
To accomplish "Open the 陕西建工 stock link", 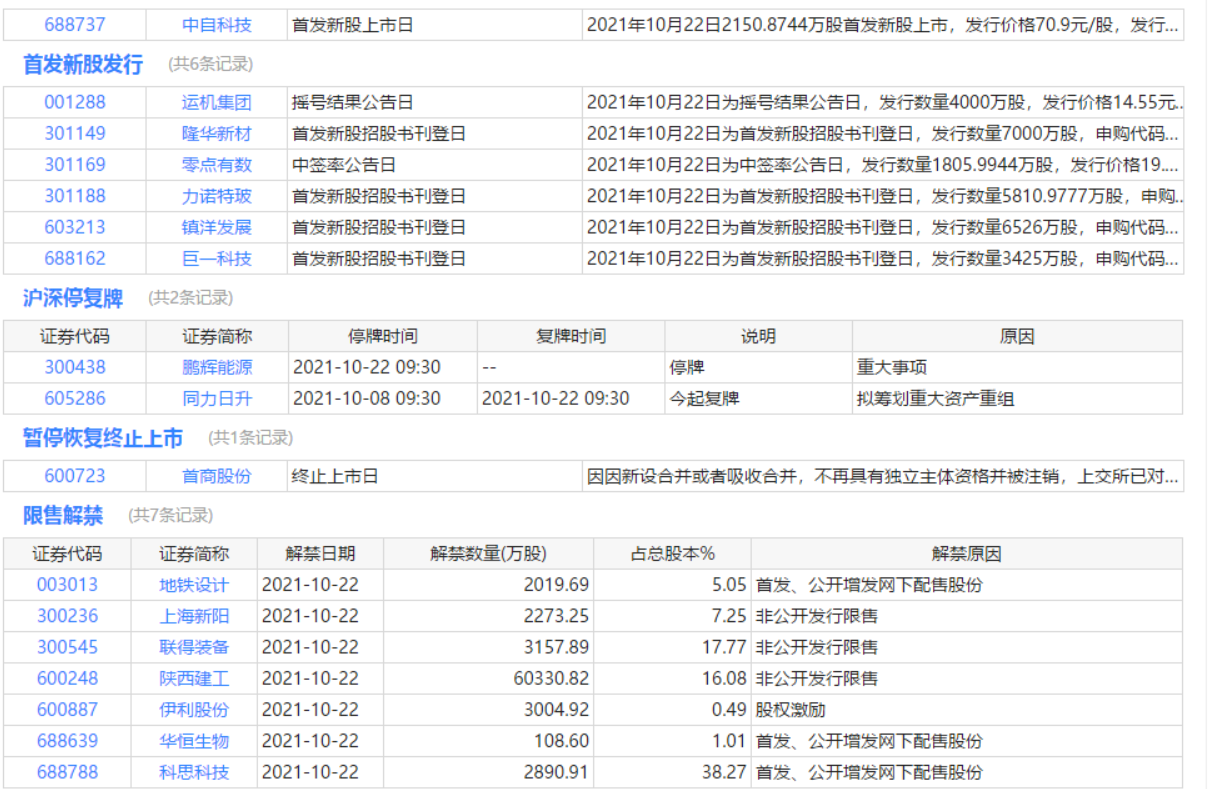I will [x=194, y=678].
